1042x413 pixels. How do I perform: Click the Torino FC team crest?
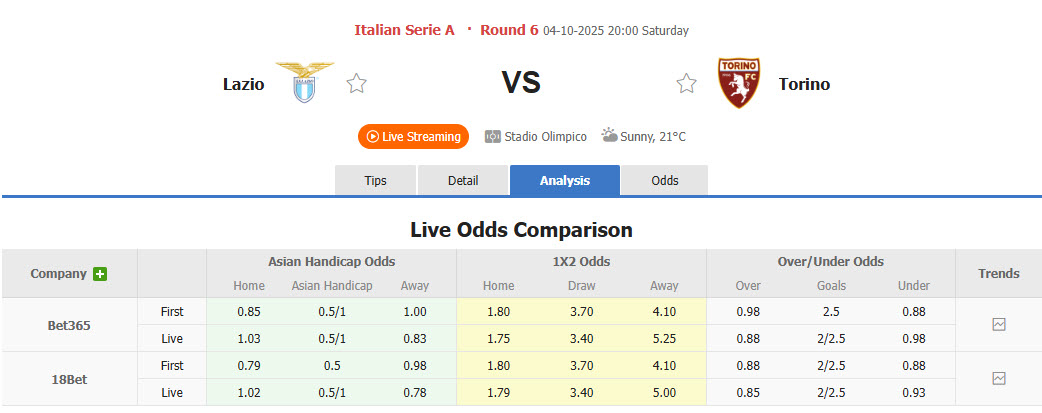point(740,83)
